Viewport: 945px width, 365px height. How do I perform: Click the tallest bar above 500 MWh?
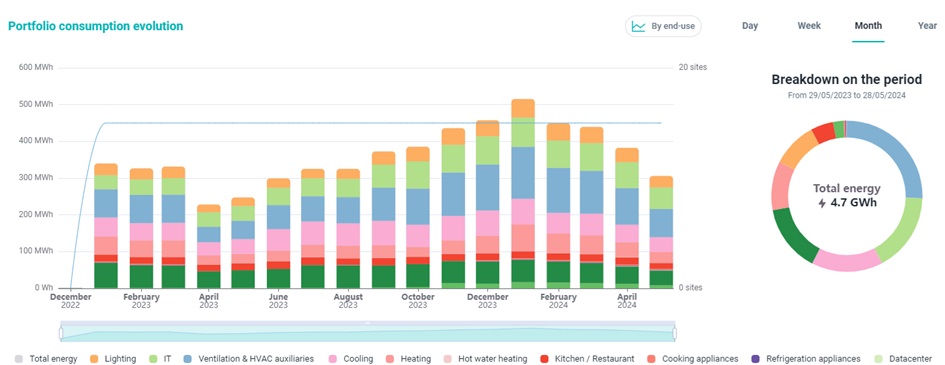pyautogui.click(x=523, y=194)
